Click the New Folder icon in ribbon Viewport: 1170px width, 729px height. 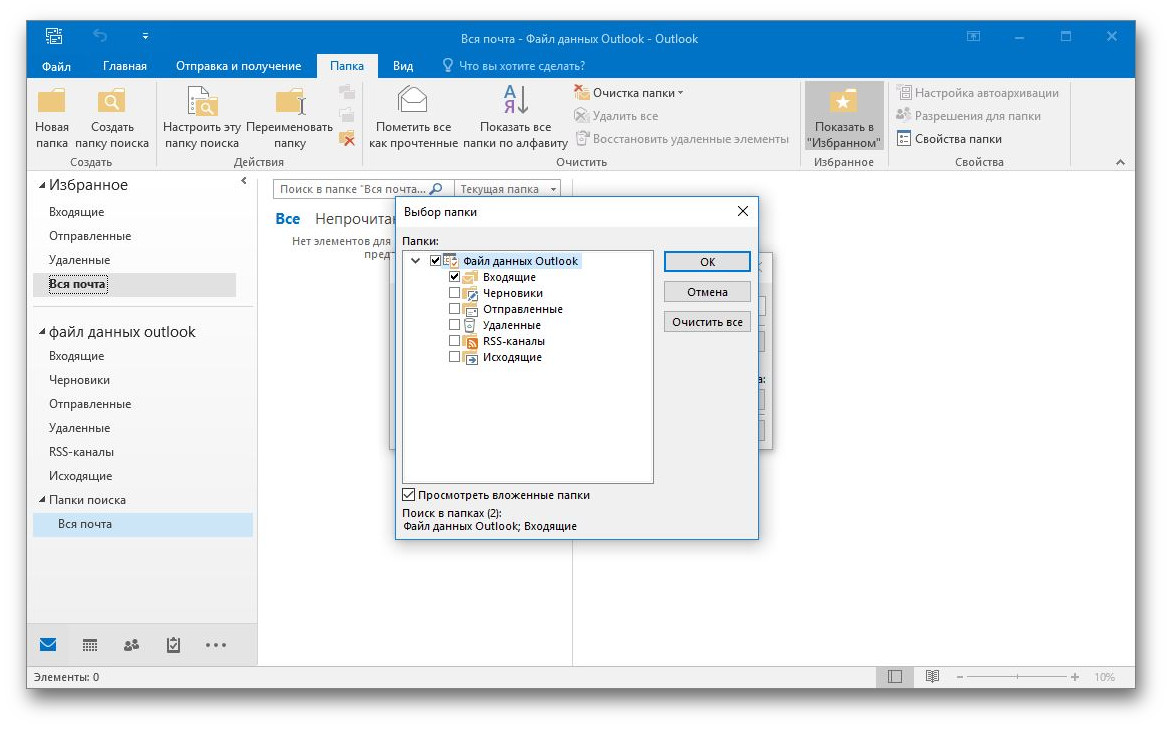pos(51,102)
